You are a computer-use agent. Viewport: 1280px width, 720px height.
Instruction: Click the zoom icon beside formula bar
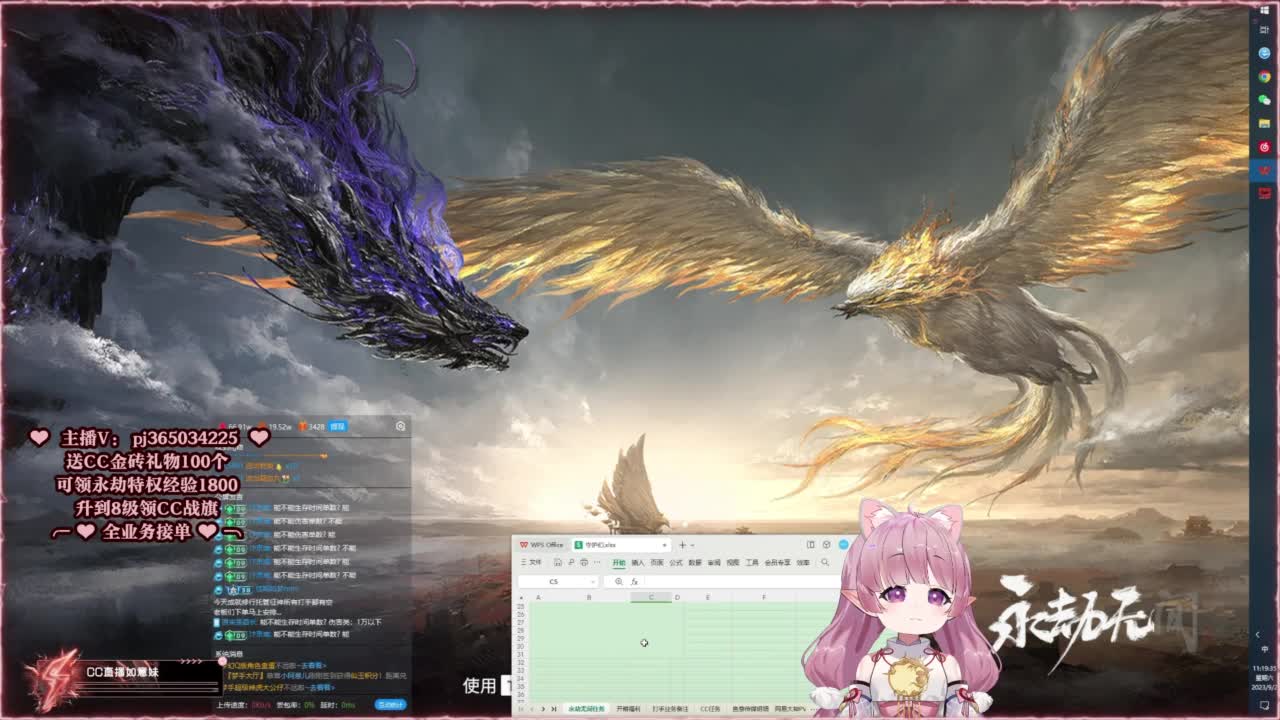click(619, 581)
